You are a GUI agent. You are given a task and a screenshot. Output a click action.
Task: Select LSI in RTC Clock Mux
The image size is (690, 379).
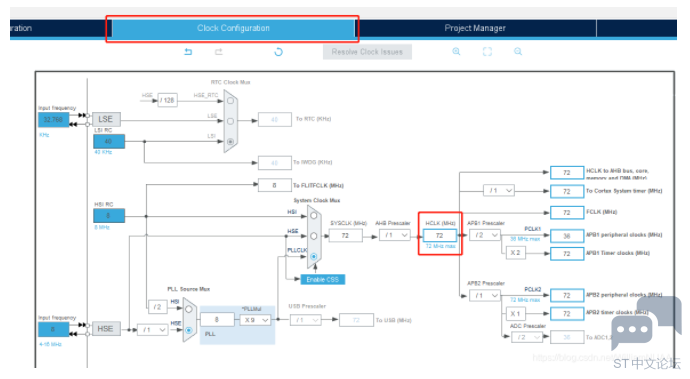(230, 142)
